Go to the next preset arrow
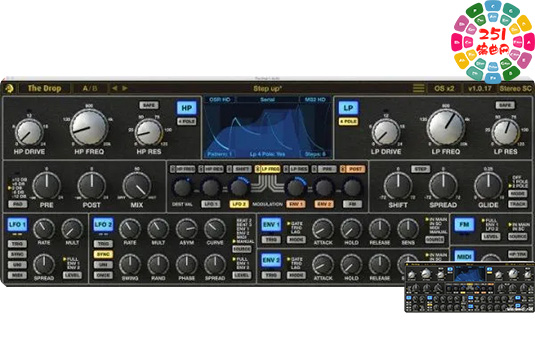Image resolution: width=535 pixels, height=363 pixels. pyautogui.click(x=125, y=88)
